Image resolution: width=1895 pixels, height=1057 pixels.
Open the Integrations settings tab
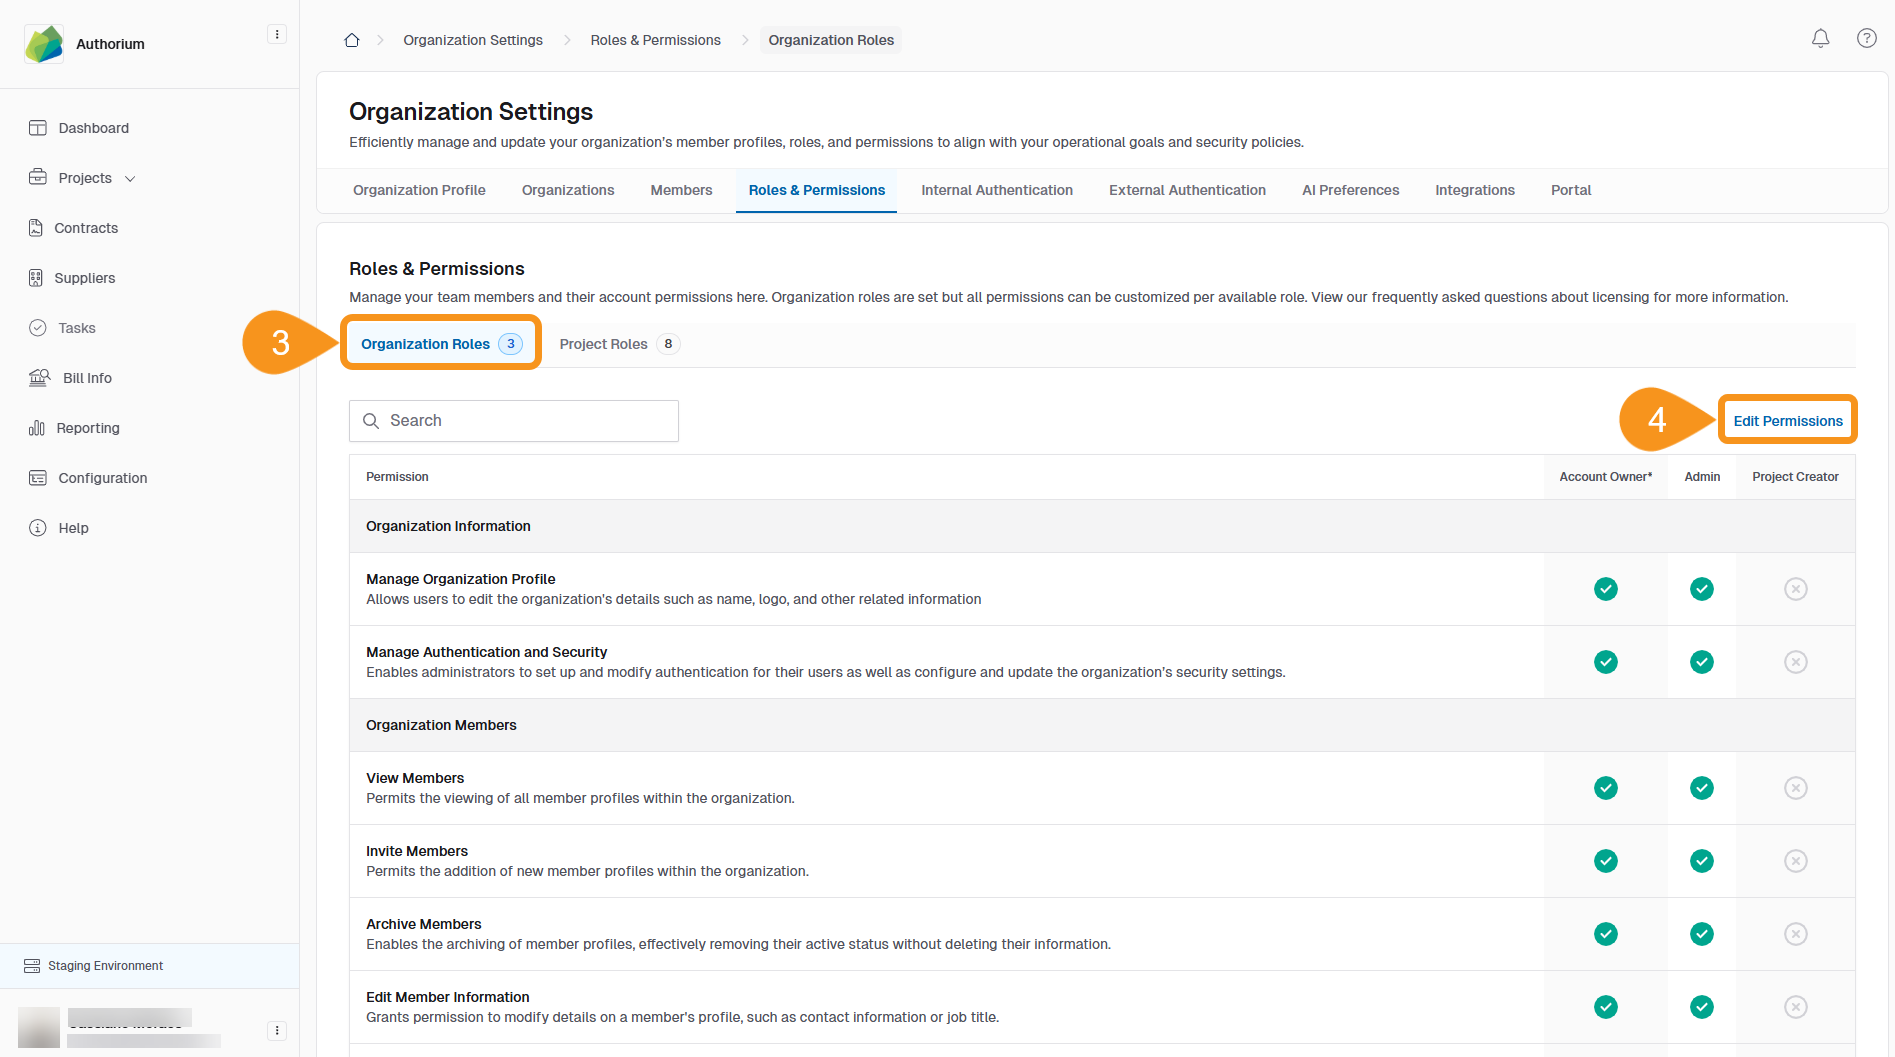(x=1474, y=190)
